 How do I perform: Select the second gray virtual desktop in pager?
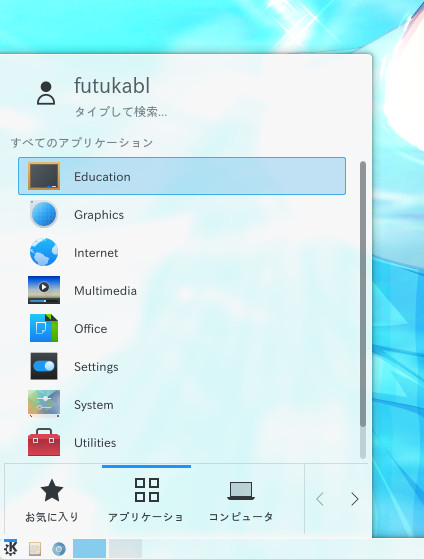coord(125,548)
